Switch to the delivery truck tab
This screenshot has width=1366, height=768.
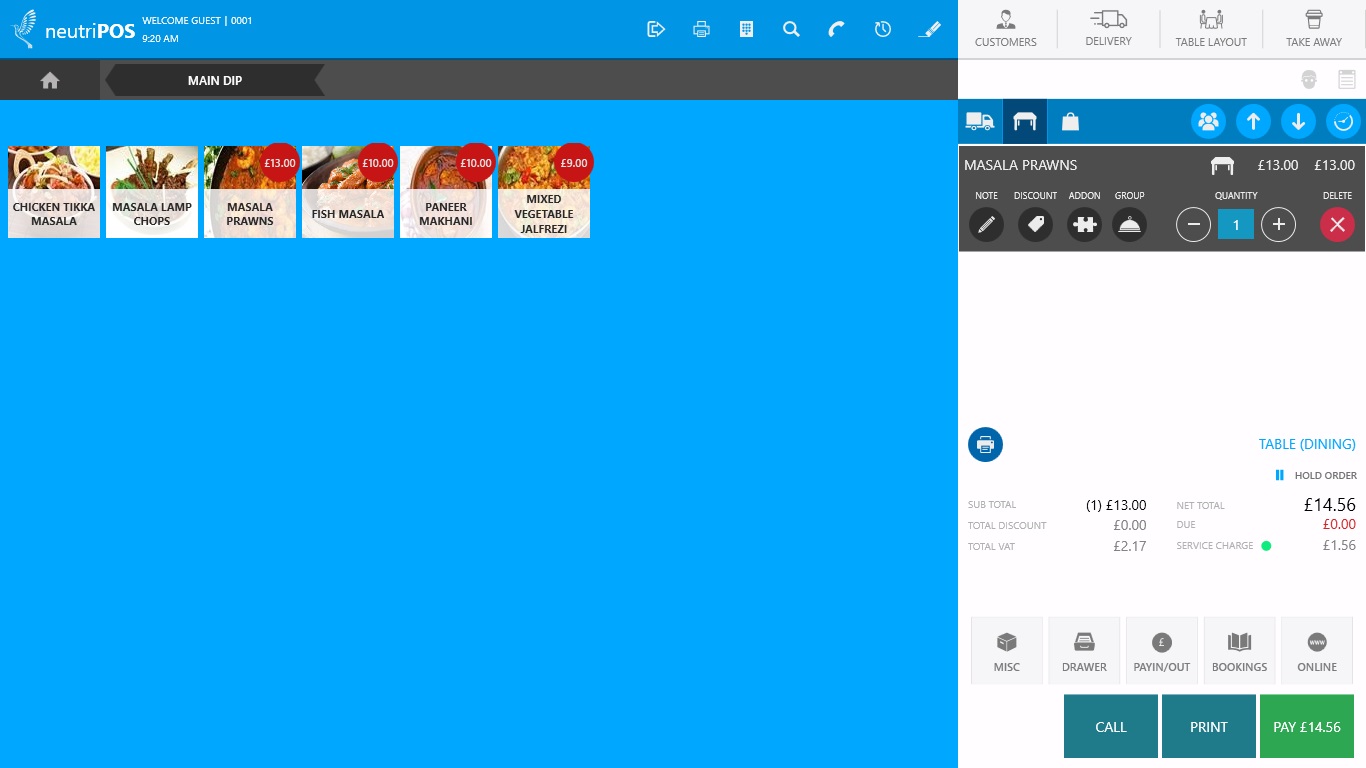pos(980,122)
